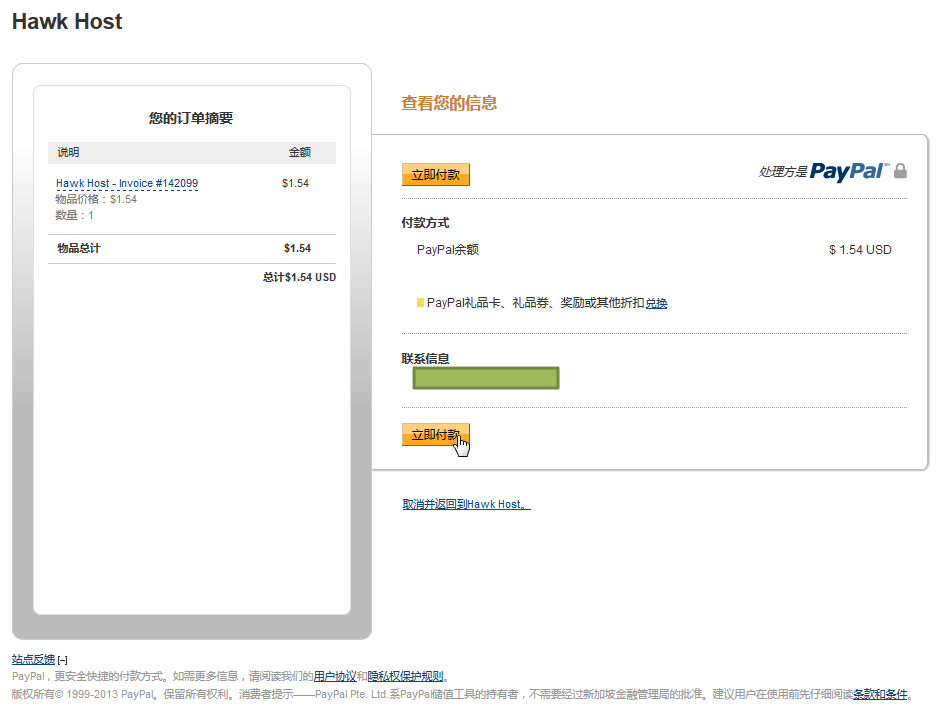Open the 隐私权保护规则 privacy policy link
The image size is (950, 718).
point(405,676)
